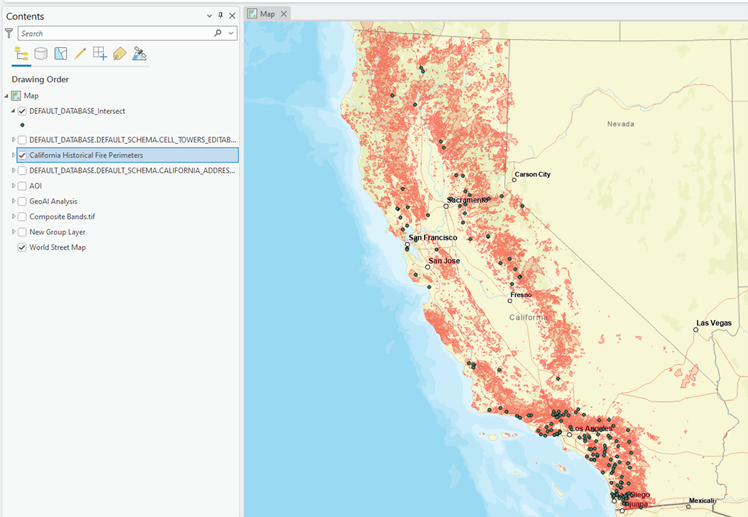This screenshot has width=748, height=517.
Task: Expand the CALIFORNIA_ADDRES layer
Action: 13,170
